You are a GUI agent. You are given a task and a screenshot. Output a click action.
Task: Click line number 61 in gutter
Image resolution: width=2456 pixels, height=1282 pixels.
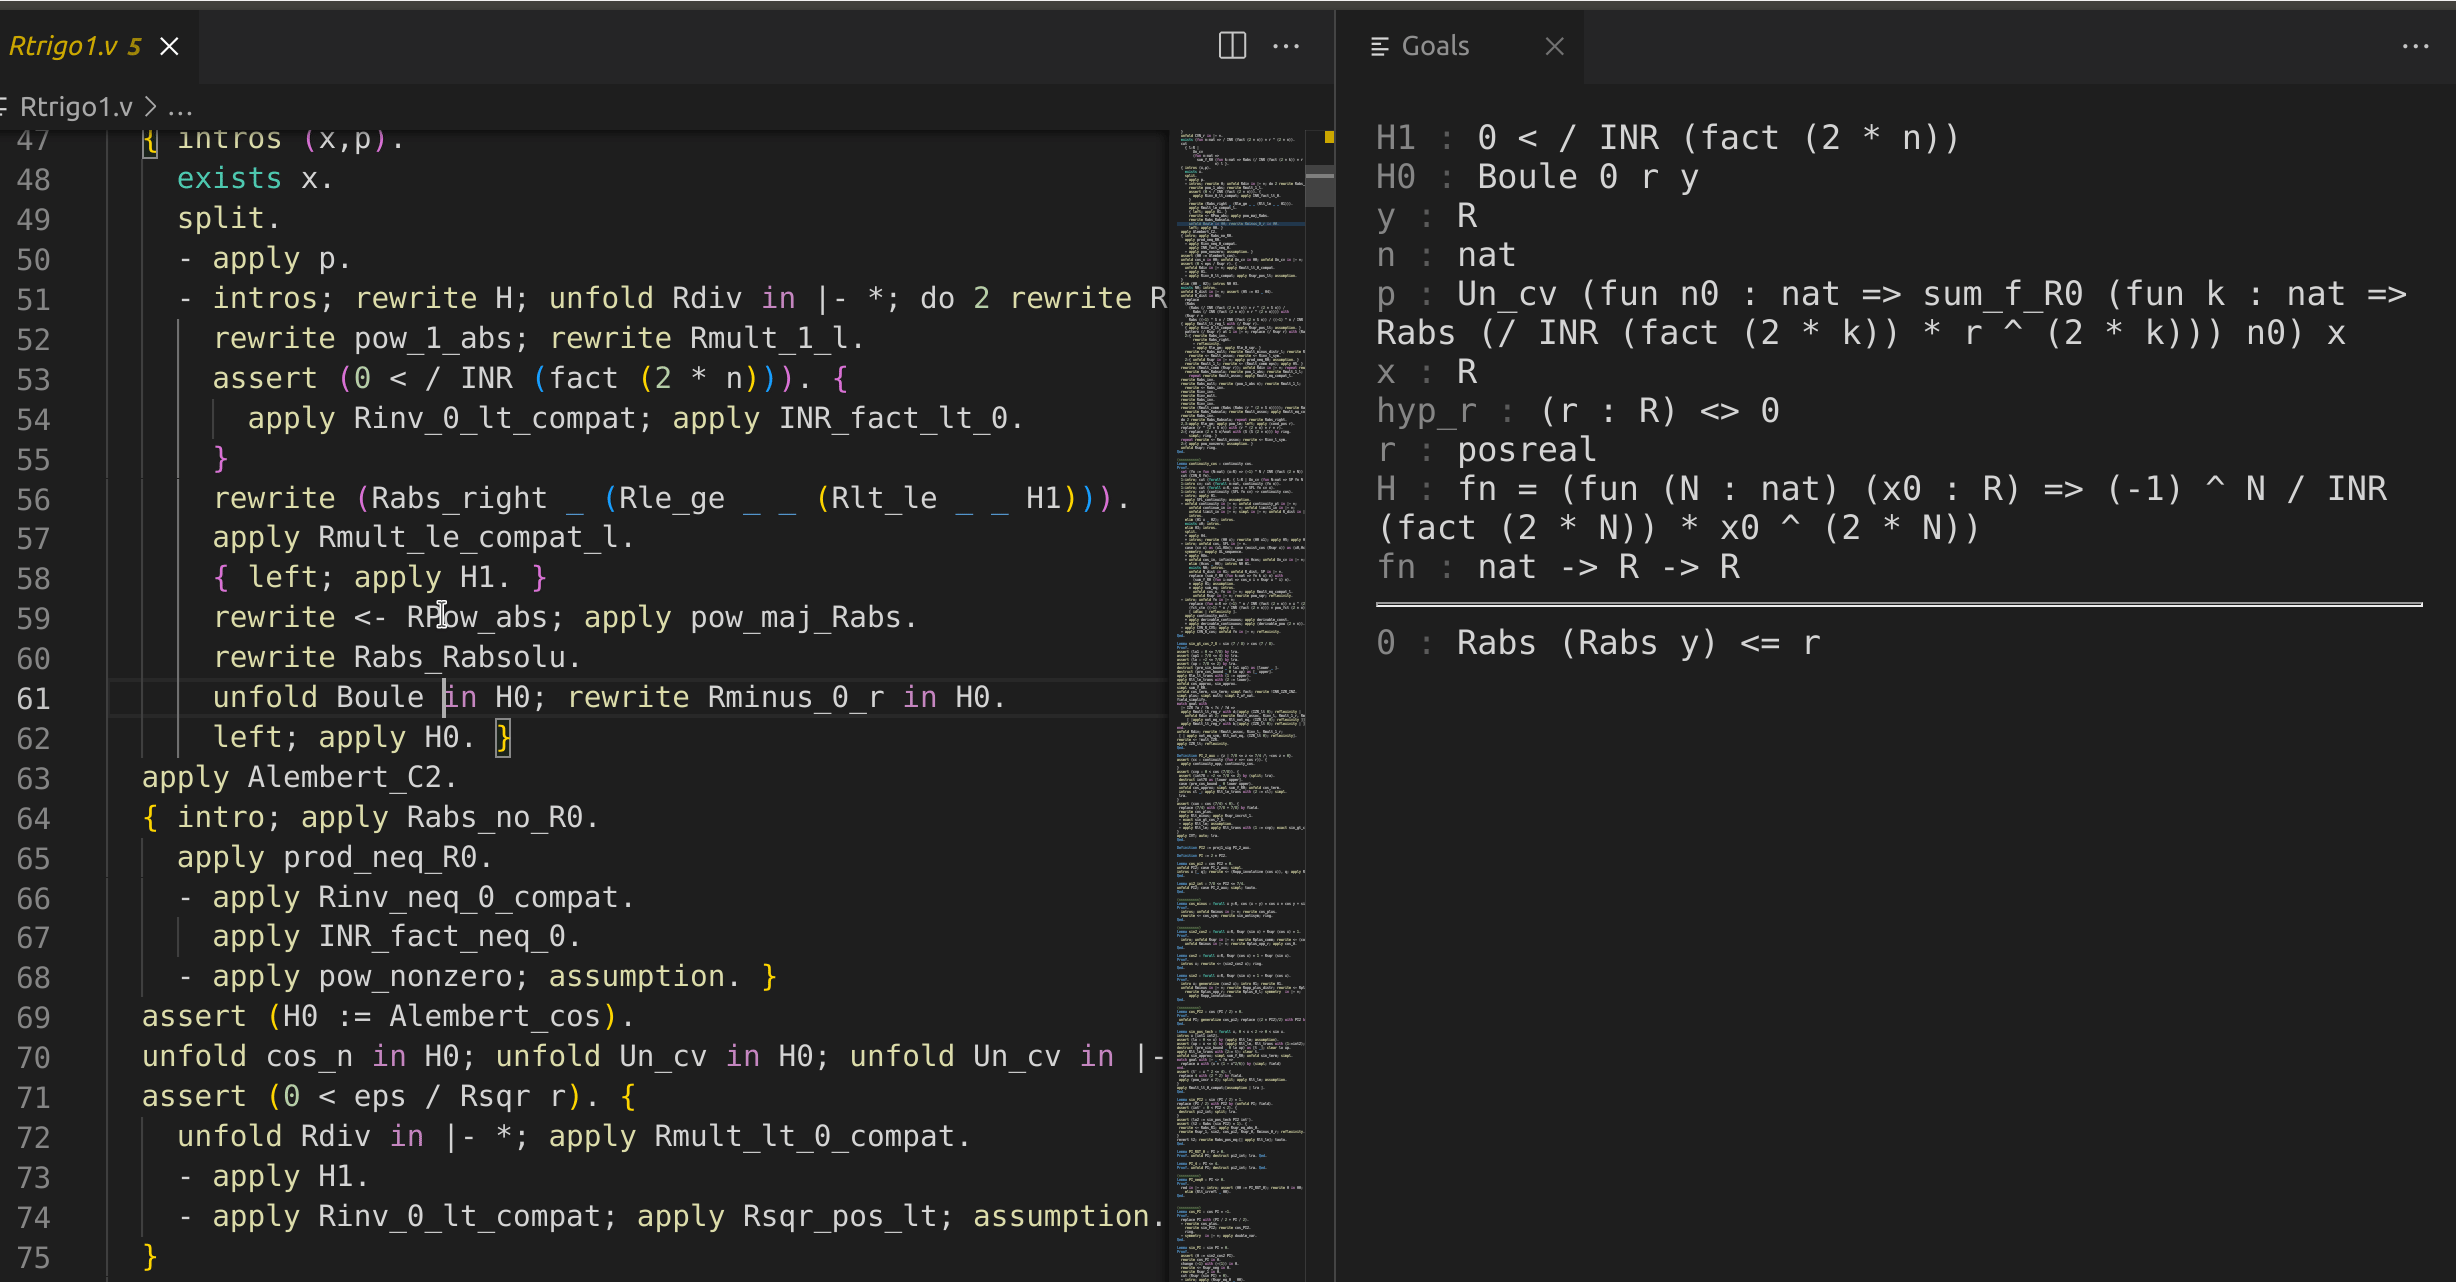[x=34, y=698]
